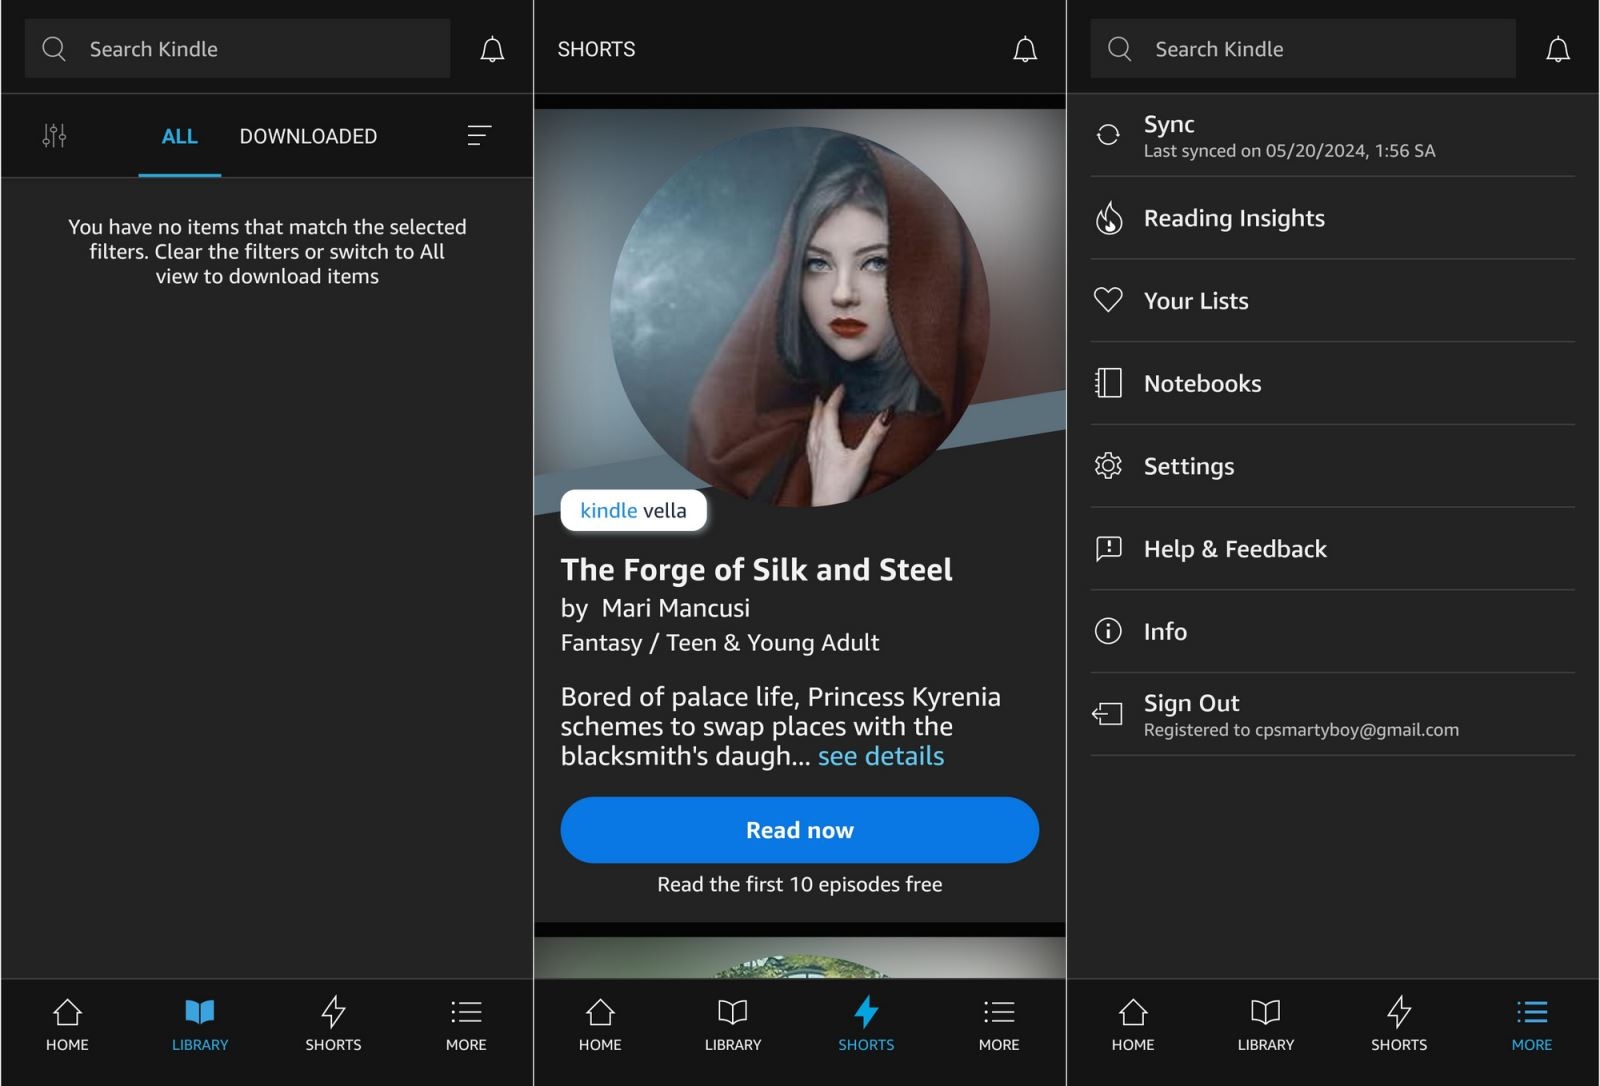Go to Home in Shorts screen navbar
The height and width of the screenshot is (1086, 1600).
[600, 1025]
